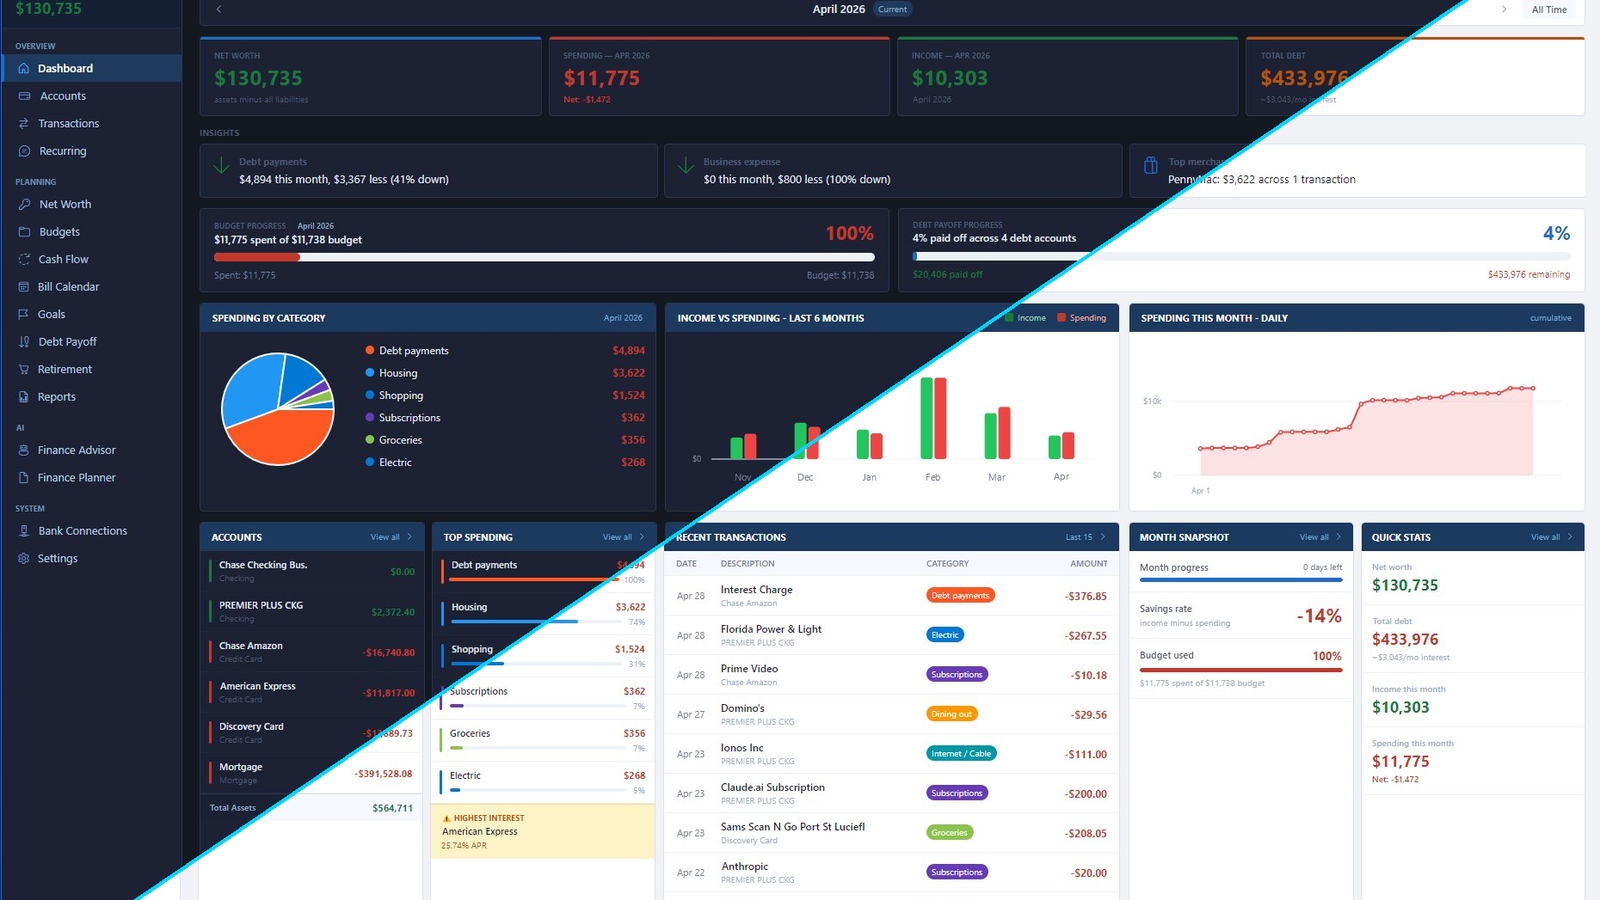Open Settings gear in sidebar
This screenshot has width=1600, height=900.
[x=24, y=558]
